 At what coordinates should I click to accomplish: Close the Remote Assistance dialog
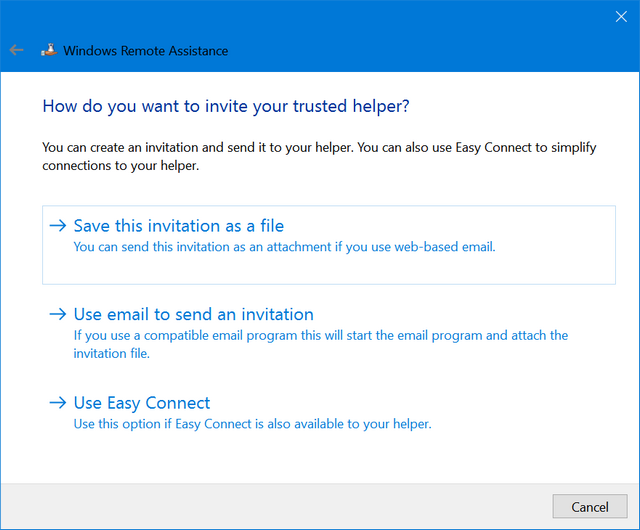[621, 17]
